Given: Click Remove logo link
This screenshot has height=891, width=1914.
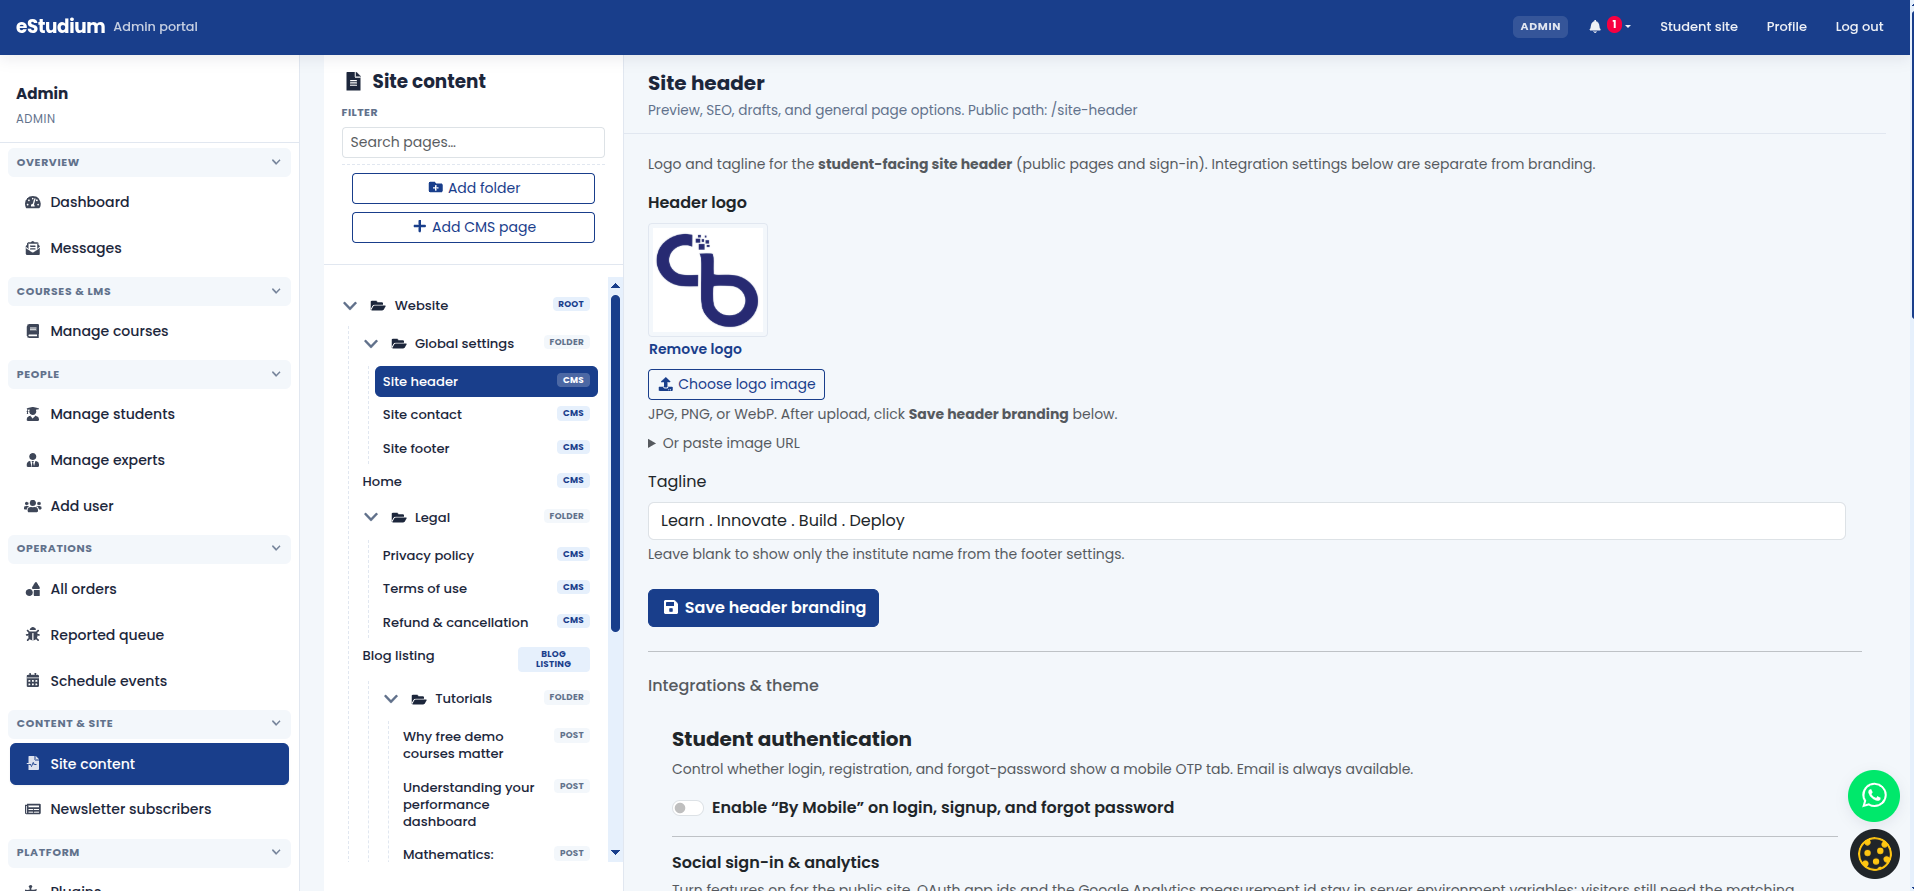Looking at the screenshot, I should (695, 349).
